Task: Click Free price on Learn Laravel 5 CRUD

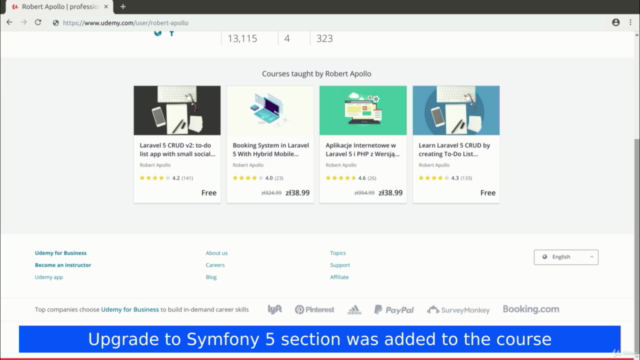Action: (x=488, y=193)
